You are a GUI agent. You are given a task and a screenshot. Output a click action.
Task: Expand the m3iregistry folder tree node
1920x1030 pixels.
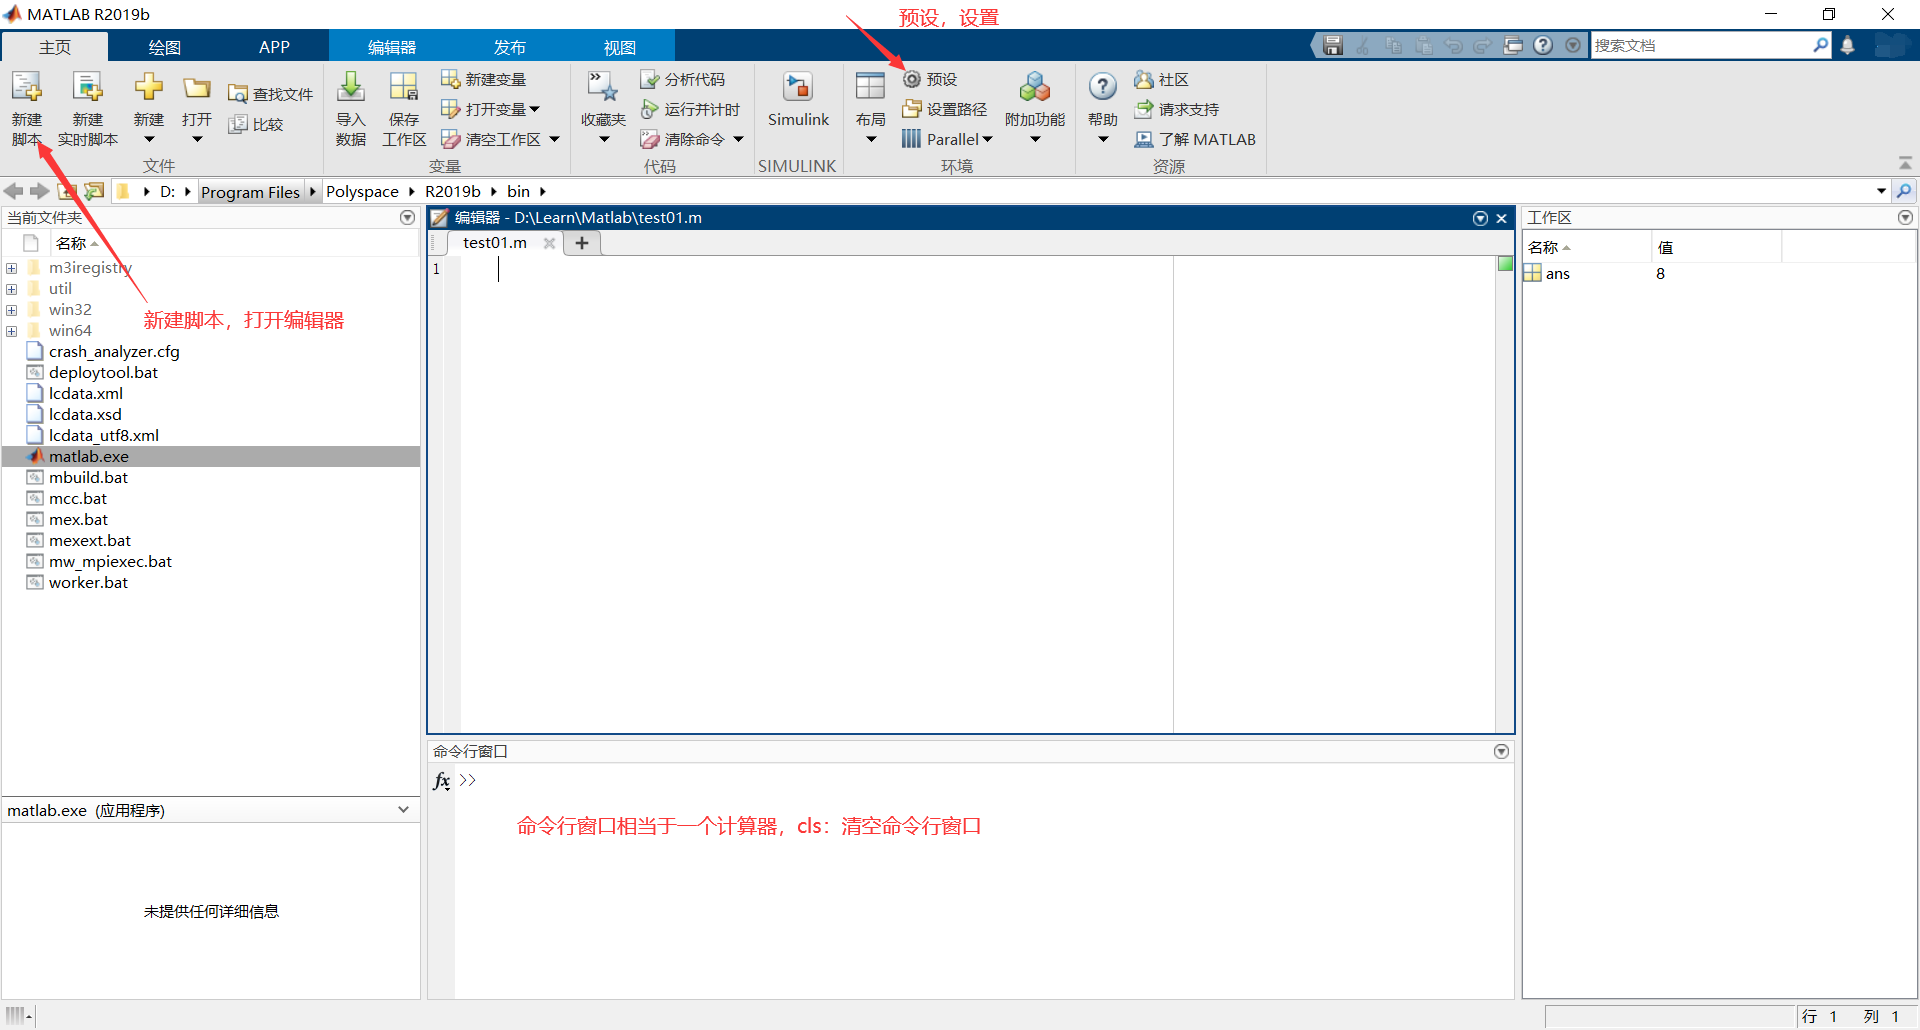coord(11,268)
